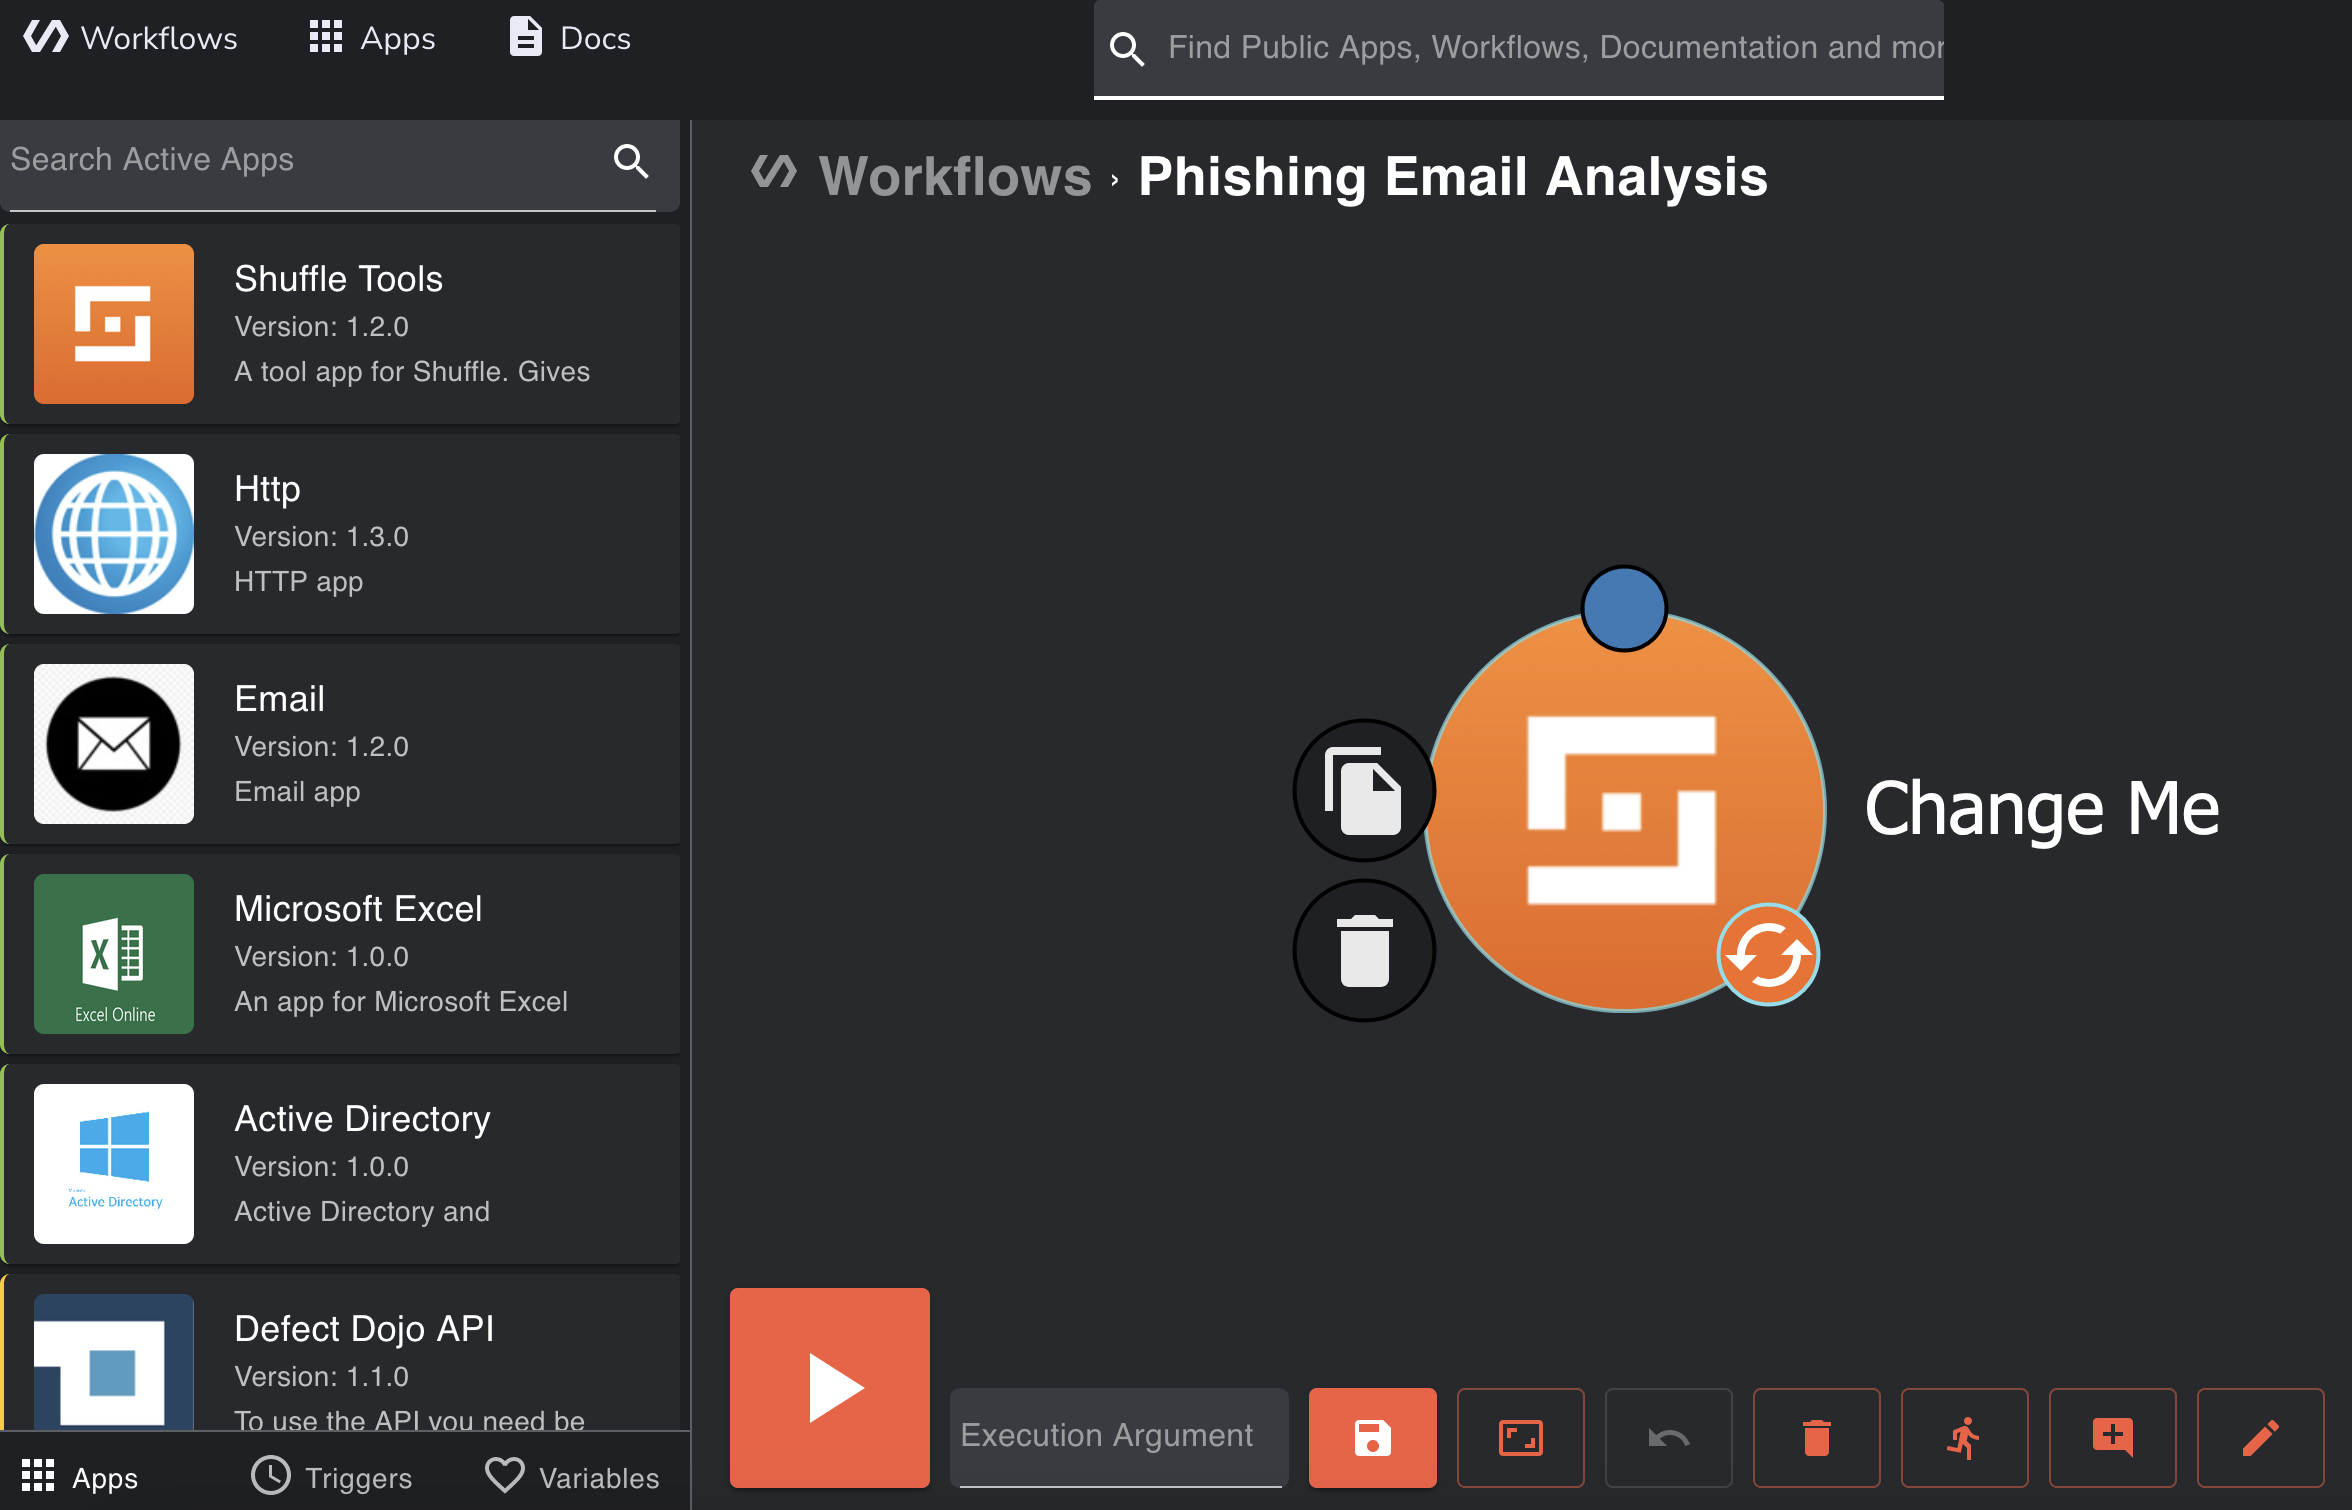
Task: Focus the Search Active Apps field
Action: (300, 160)
